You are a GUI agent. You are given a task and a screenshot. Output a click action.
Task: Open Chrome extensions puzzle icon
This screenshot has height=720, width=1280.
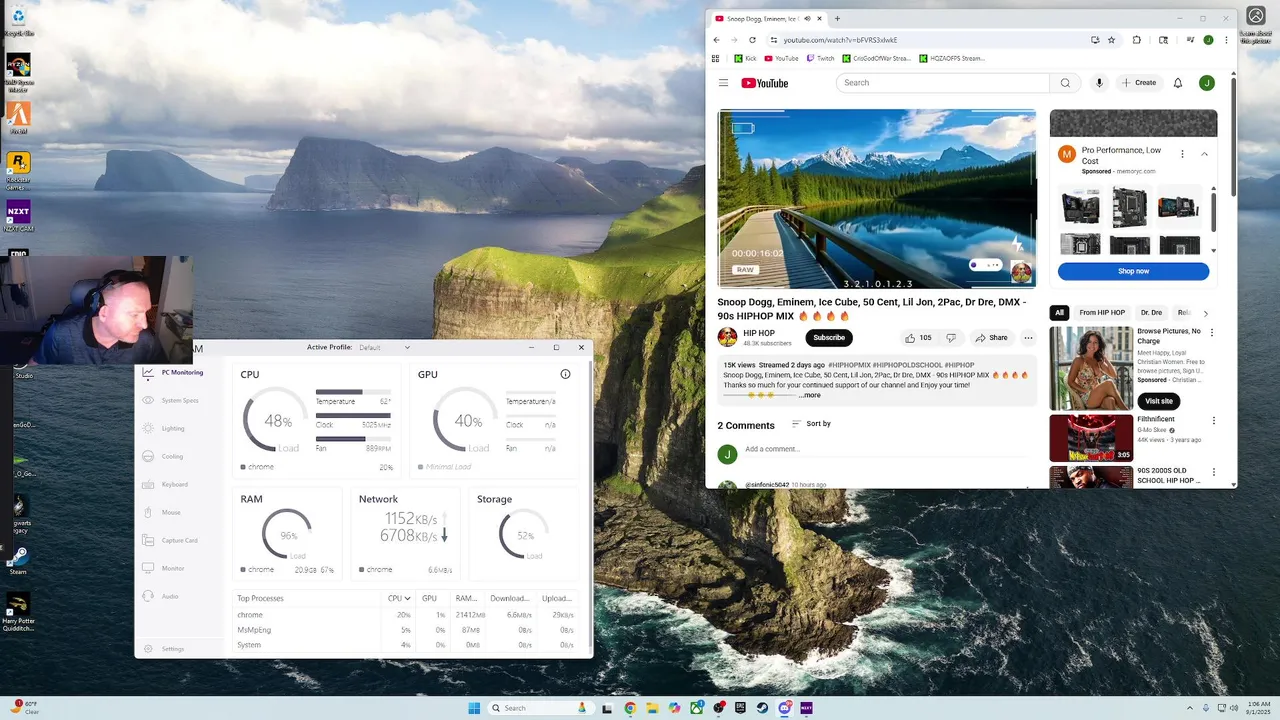click(1137, 40)
